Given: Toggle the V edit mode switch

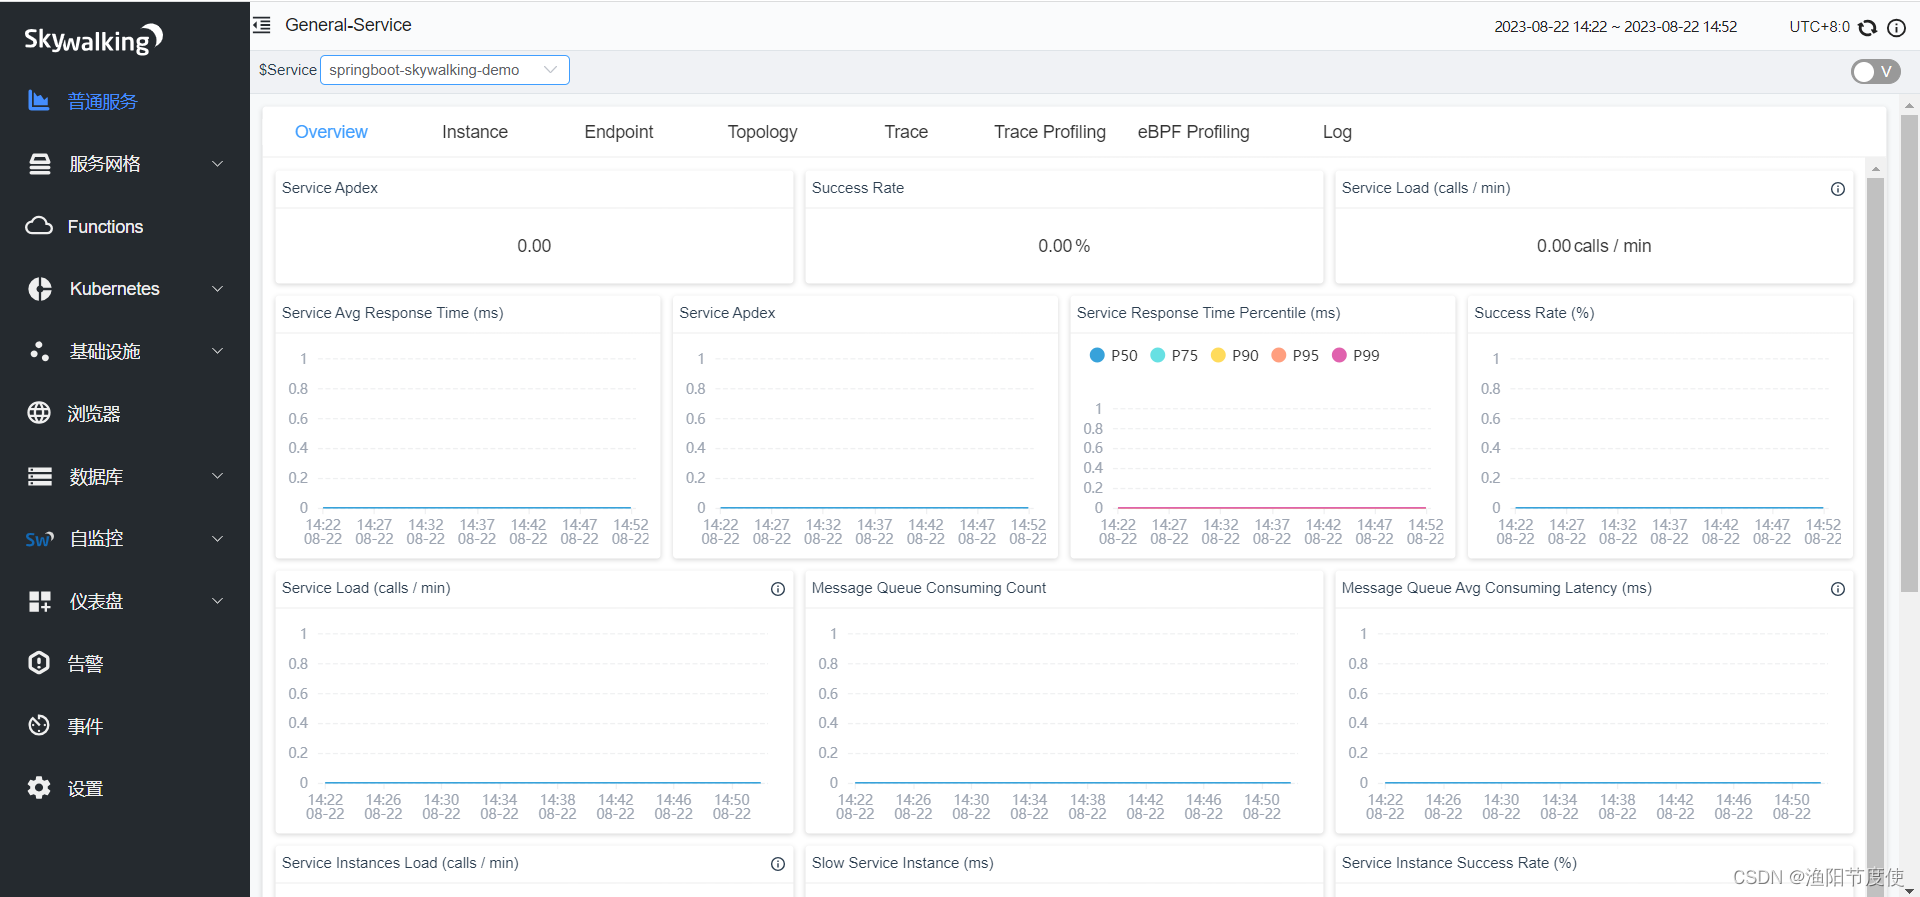Looking at the screenshot, I should (x=1875, y=71).
